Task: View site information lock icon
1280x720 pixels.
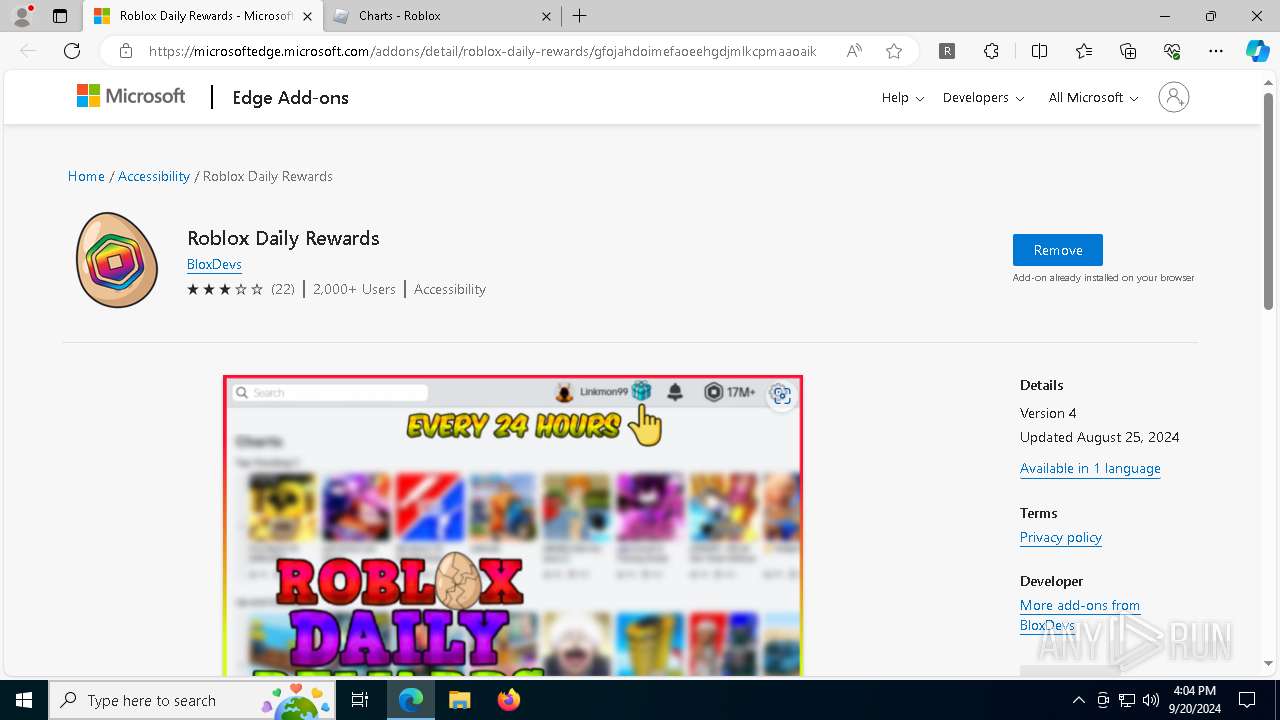Action: tap(126, 51)
